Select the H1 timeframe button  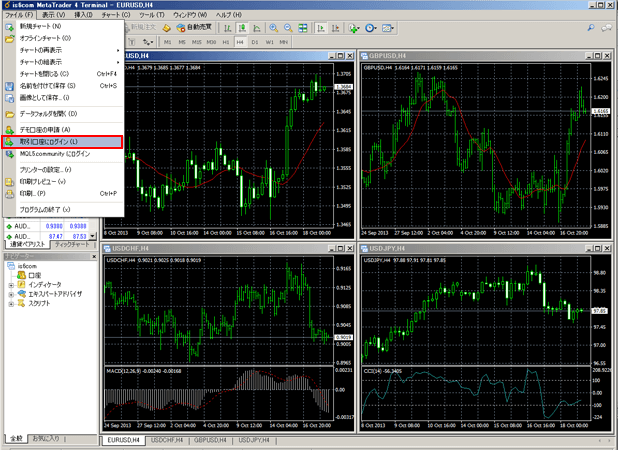coord(226,42)
